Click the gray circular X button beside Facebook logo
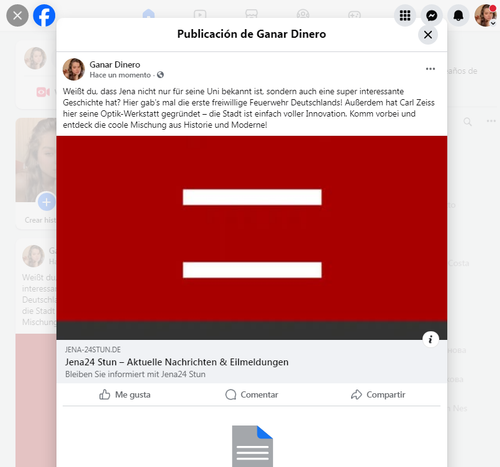The height and width of the screenshot is (467, 500). [x=17, y=15]
